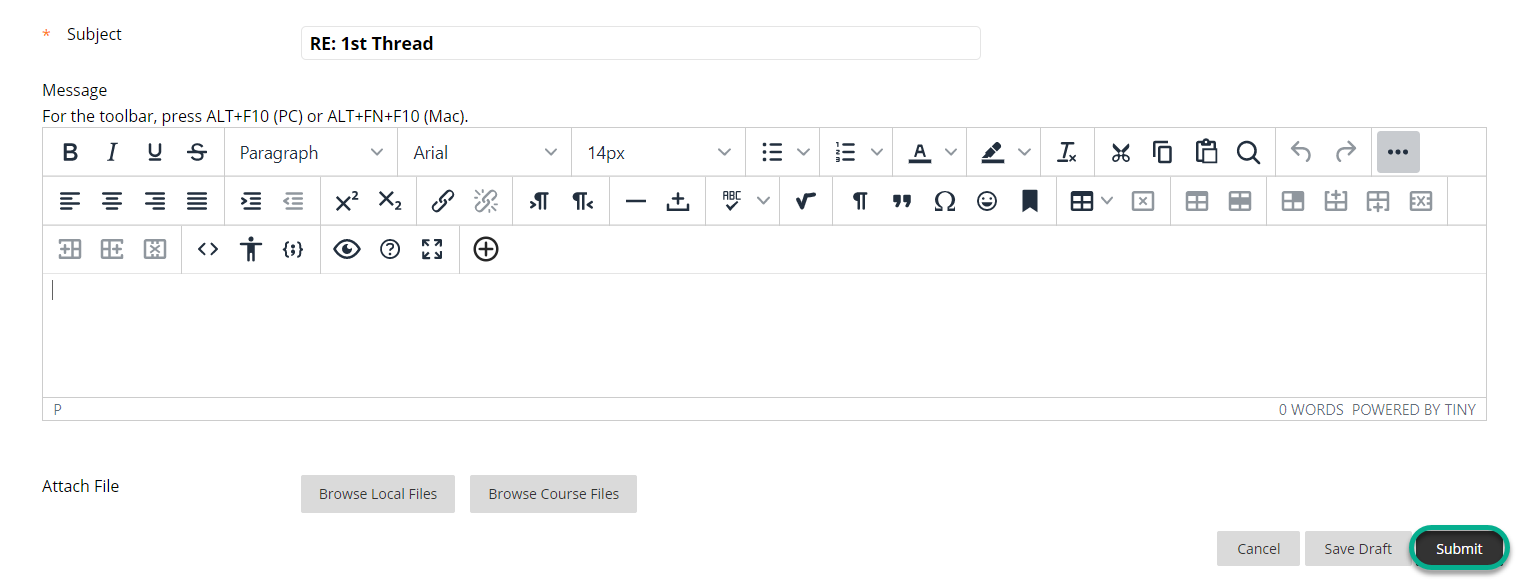Image resolution: width=1520 pixels, height=580 pixels.
Task: Insert a link with the chain icon
Action: (x=442, y=201)
